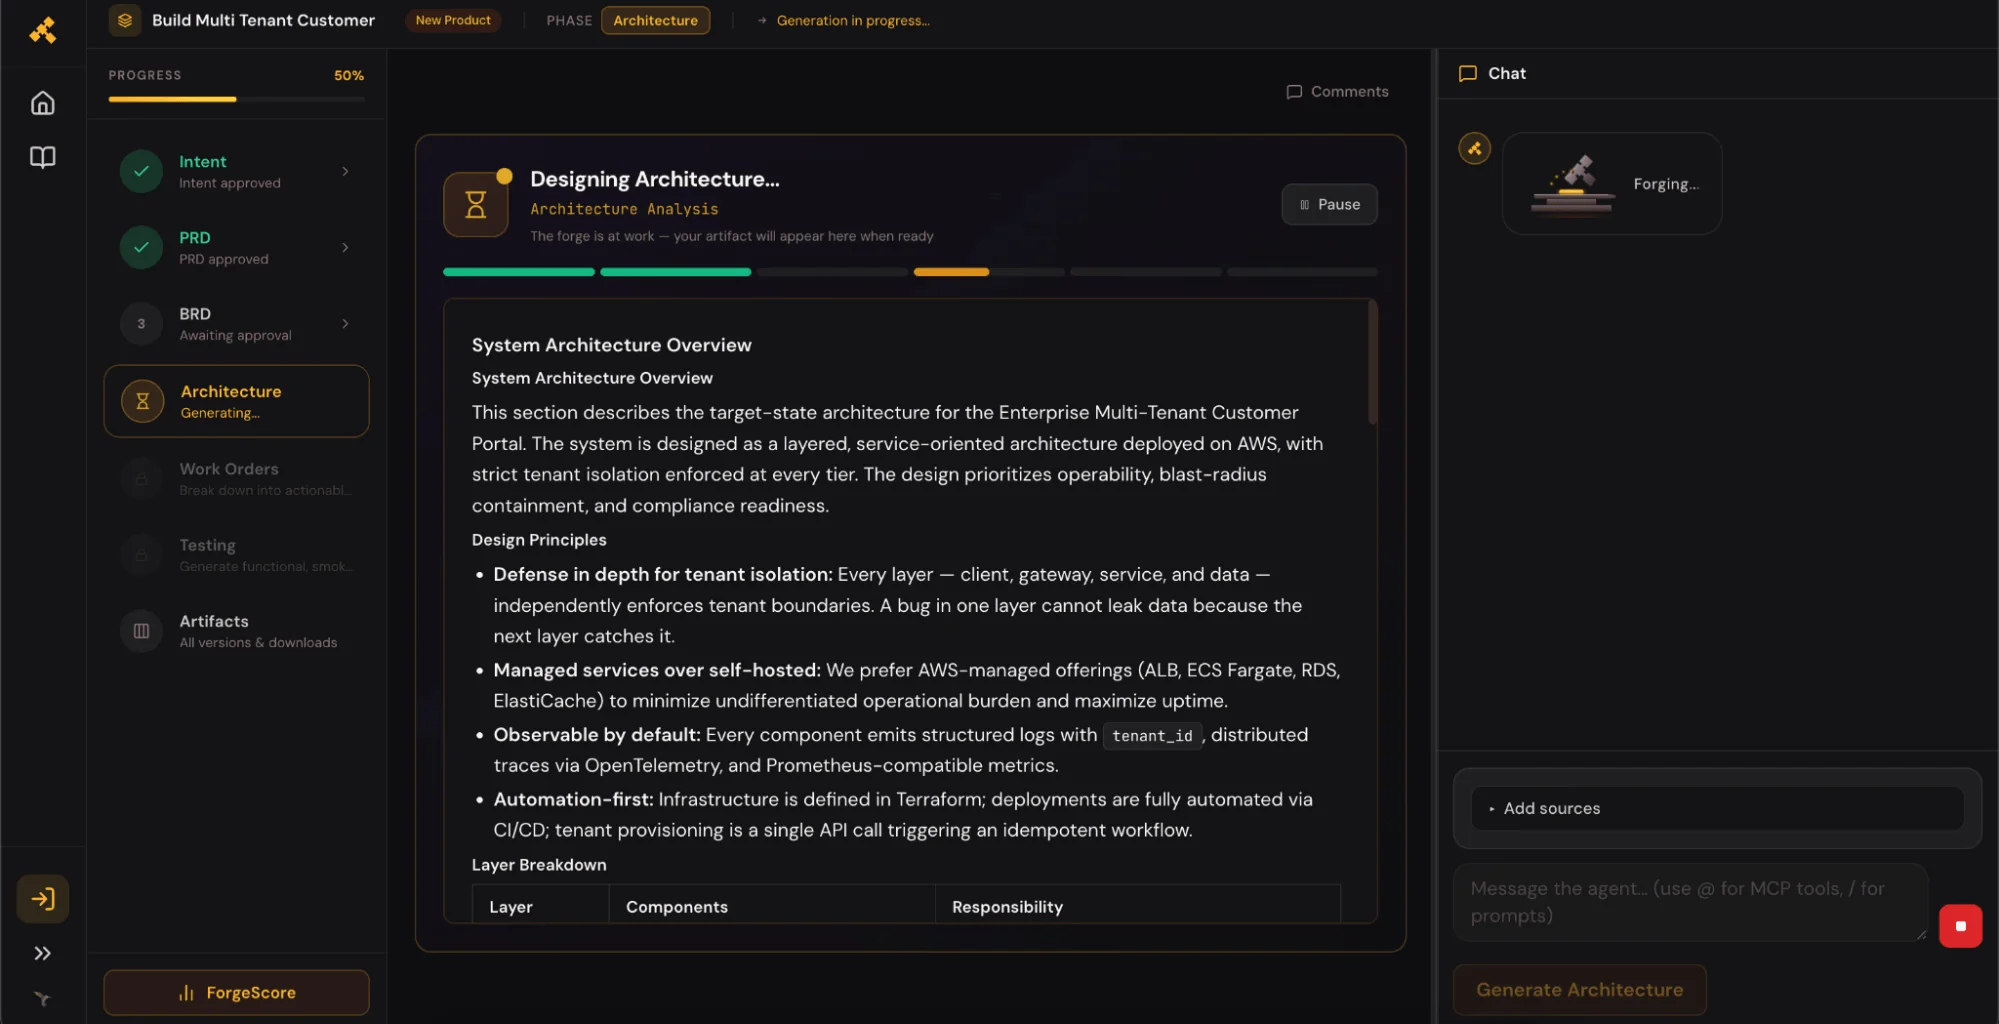Click the overall progress bar at 50%
The width and height of the screenshot is (1999, 1024).
[236, 99]
